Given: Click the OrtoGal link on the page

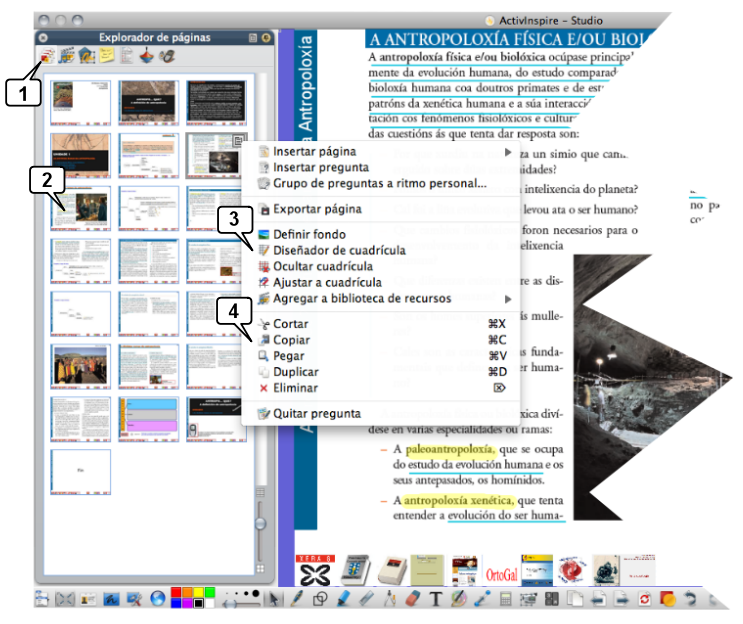Looking at the screenshot, I should 503,575.
